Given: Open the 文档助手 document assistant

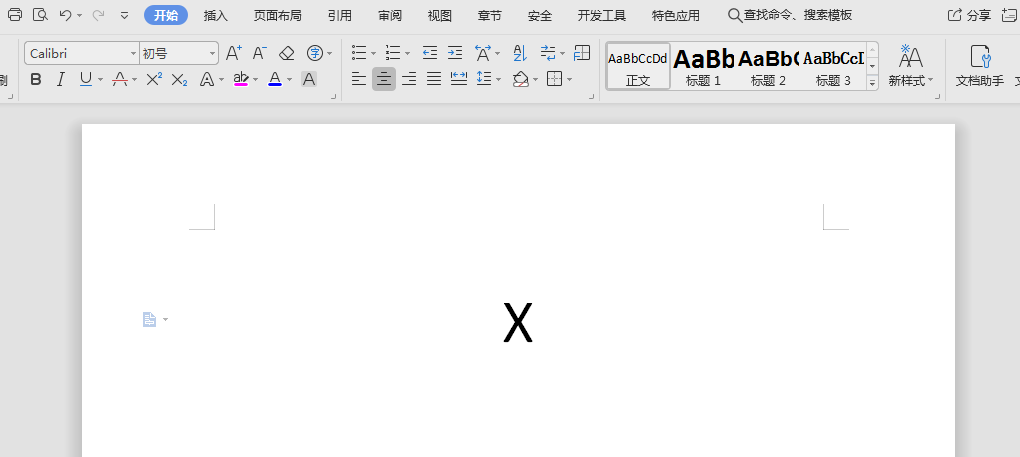Looking at the screenshot, I should 979,66.
